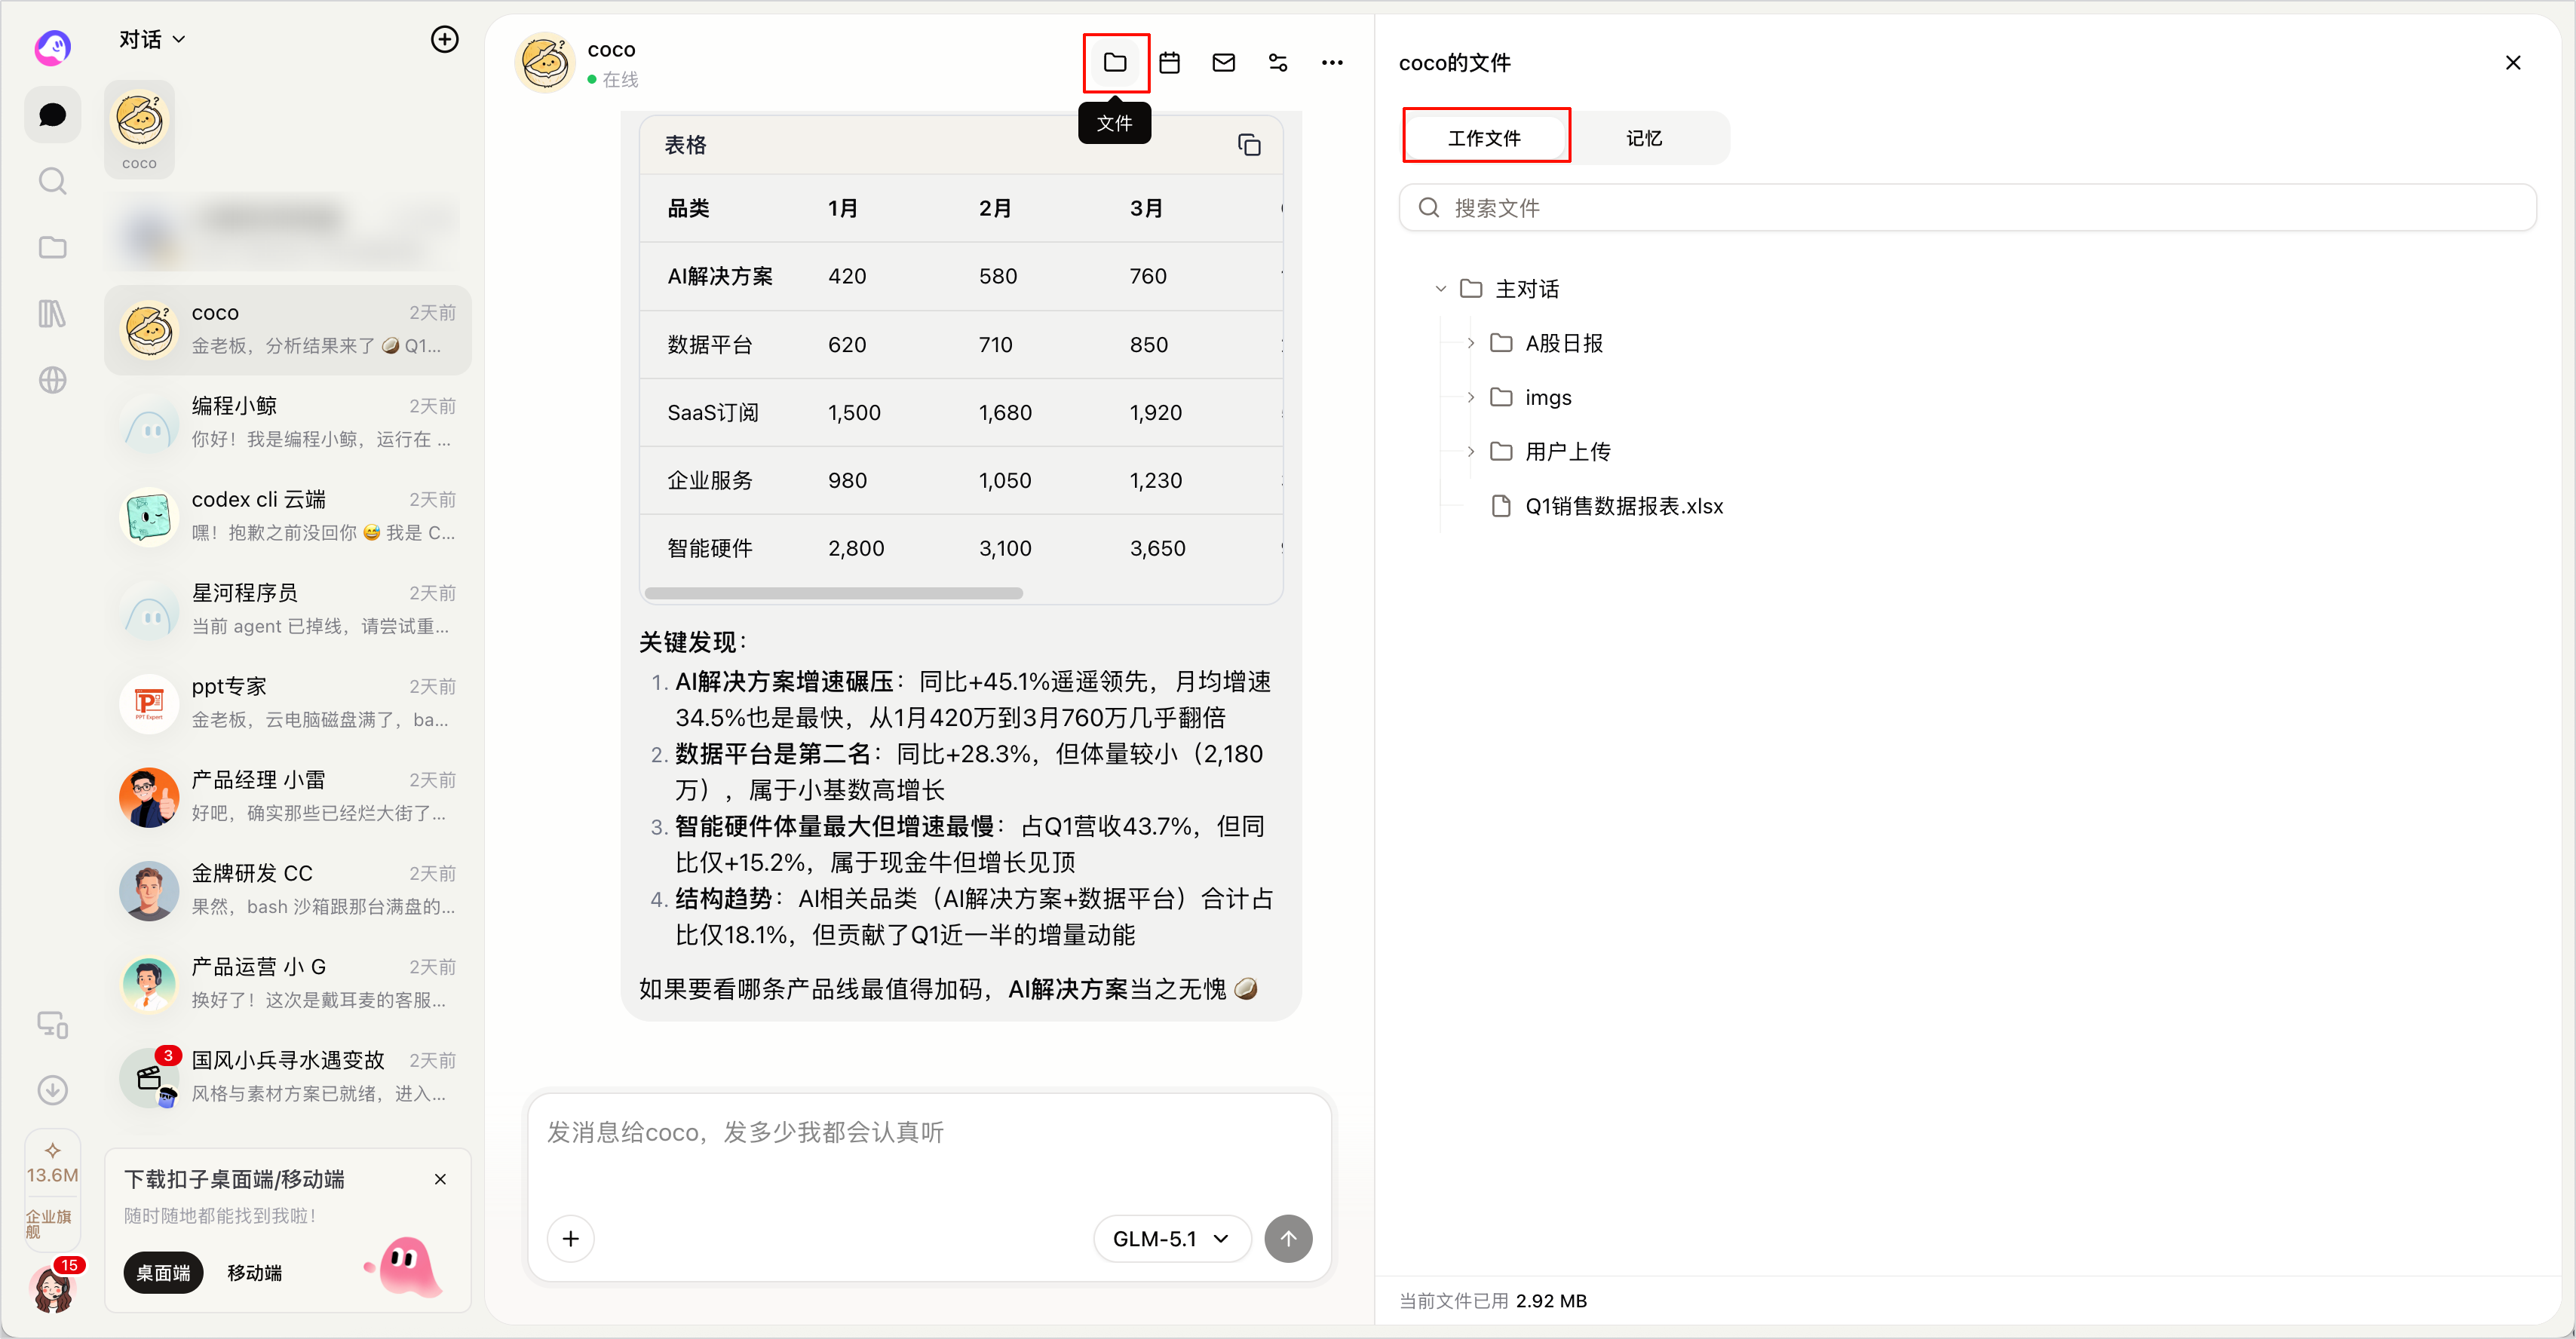Click the table's horizontal scrollbar
2576x1339 pixels.
click(x=834, y=593)
